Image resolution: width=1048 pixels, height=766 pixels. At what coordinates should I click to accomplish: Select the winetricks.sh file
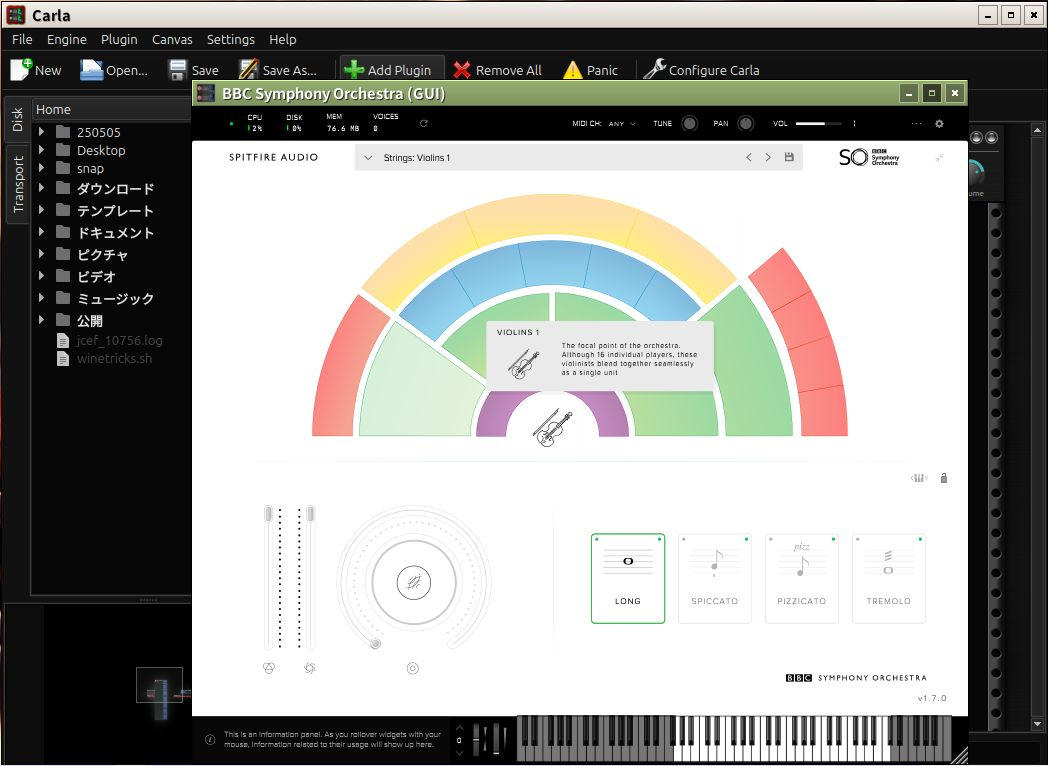114,358
